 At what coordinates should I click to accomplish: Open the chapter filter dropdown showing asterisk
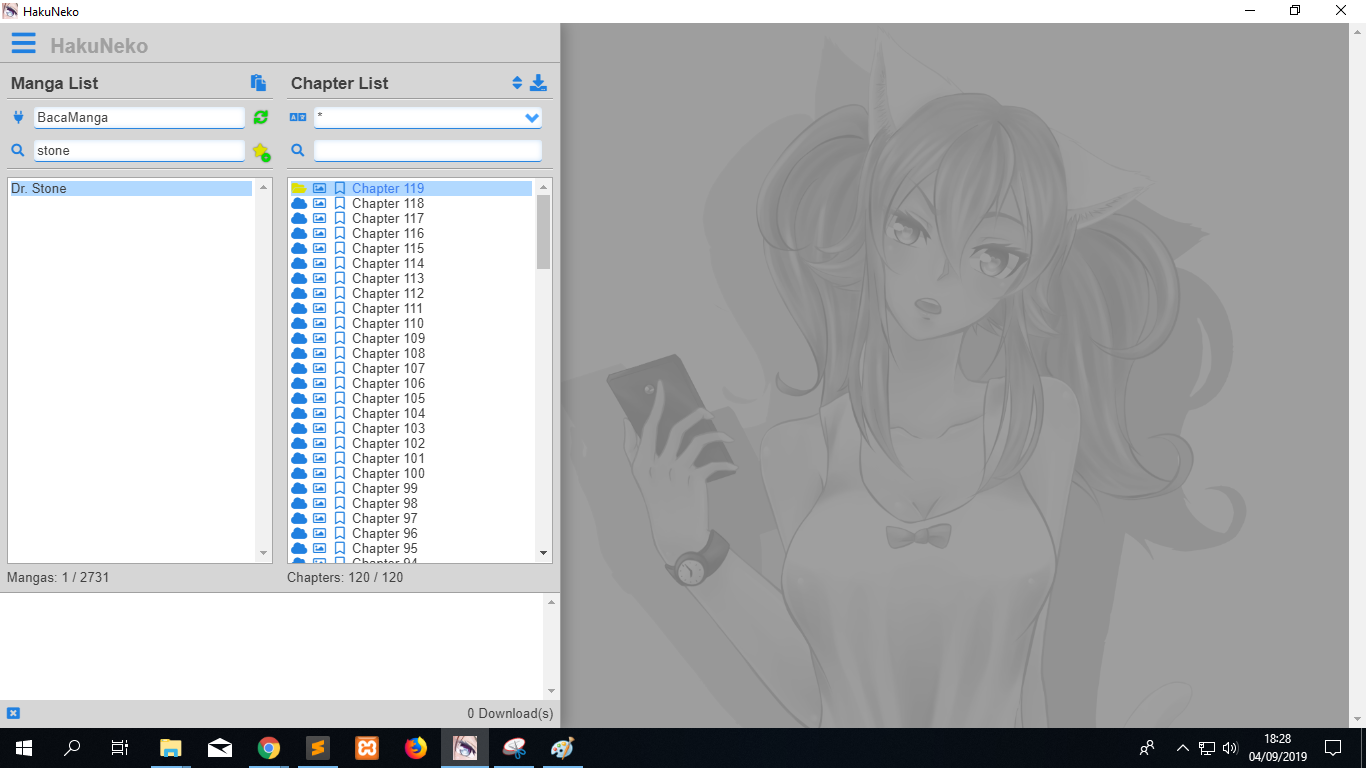(428, 117)
